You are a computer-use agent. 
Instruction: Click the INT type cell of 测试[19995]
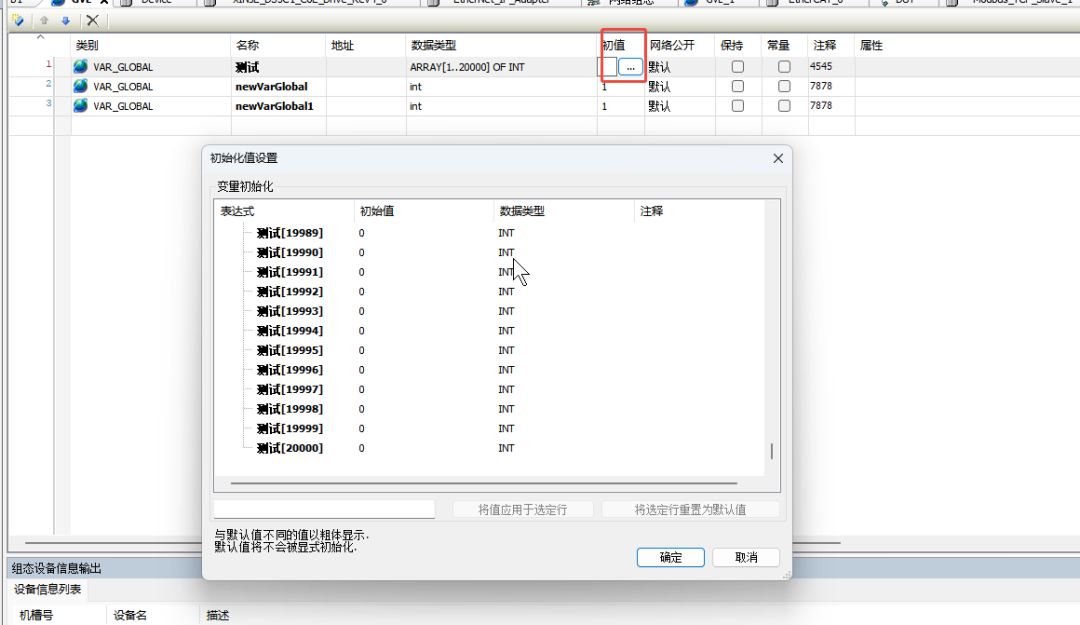tap(506, 350)
